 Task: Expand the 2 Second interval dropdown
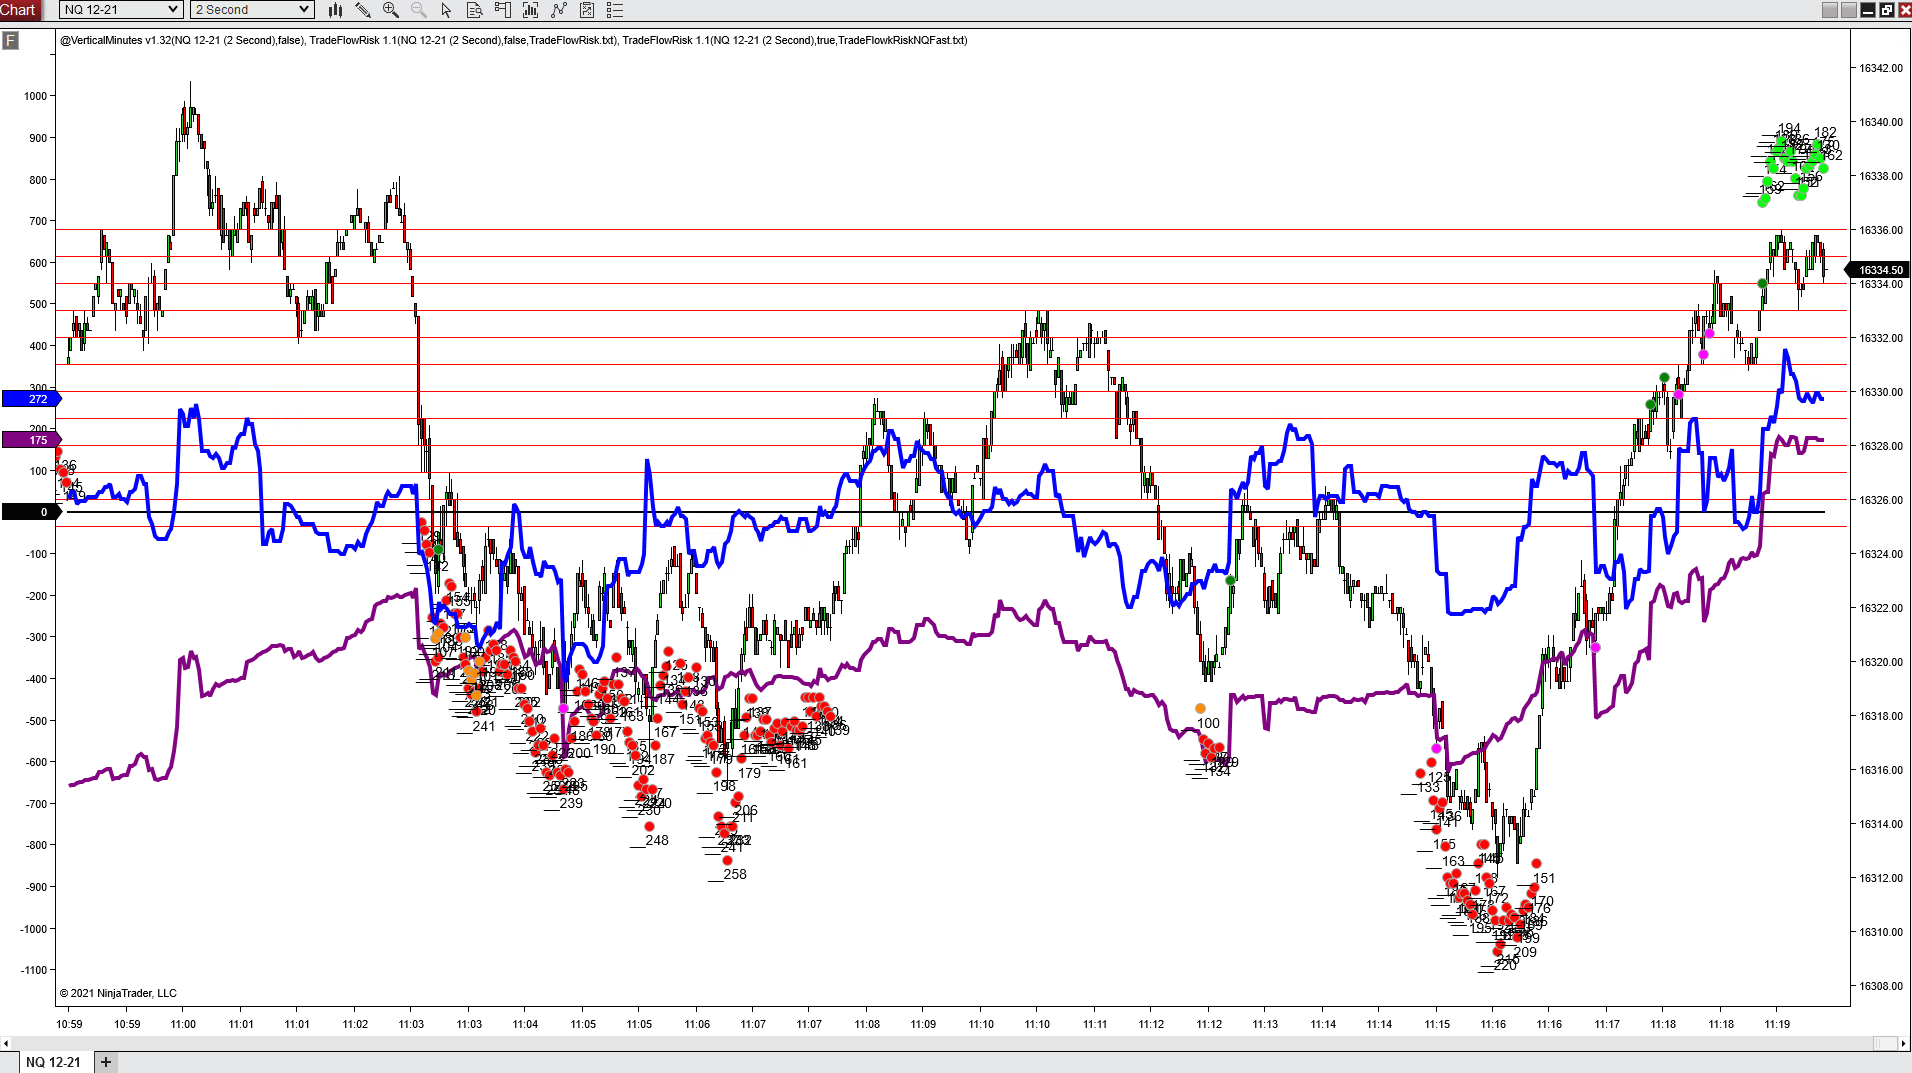pyautogui.click(x=252, y=10)
